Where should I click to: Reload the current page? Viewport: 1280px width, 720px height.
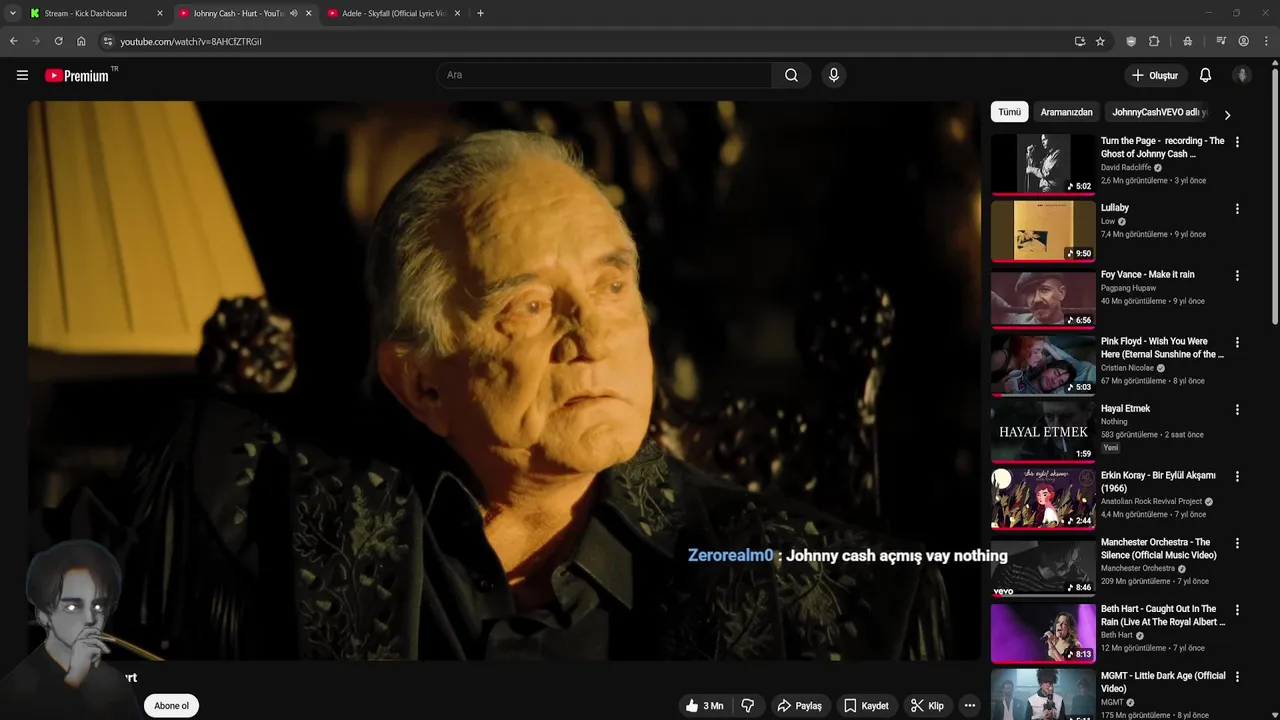pyautogui.click(x=58, y=41)
